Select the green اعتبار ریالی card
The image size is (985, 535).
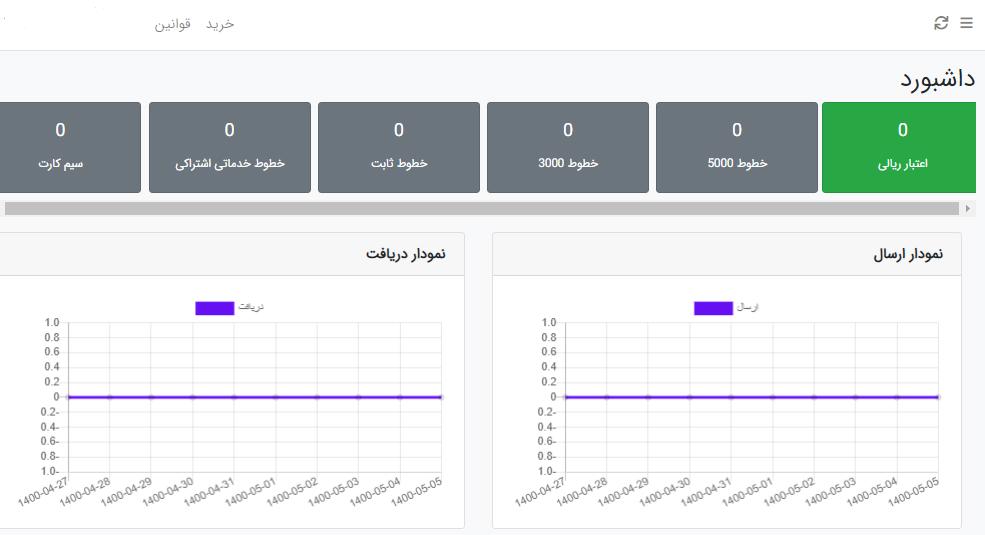coord(900,147)
